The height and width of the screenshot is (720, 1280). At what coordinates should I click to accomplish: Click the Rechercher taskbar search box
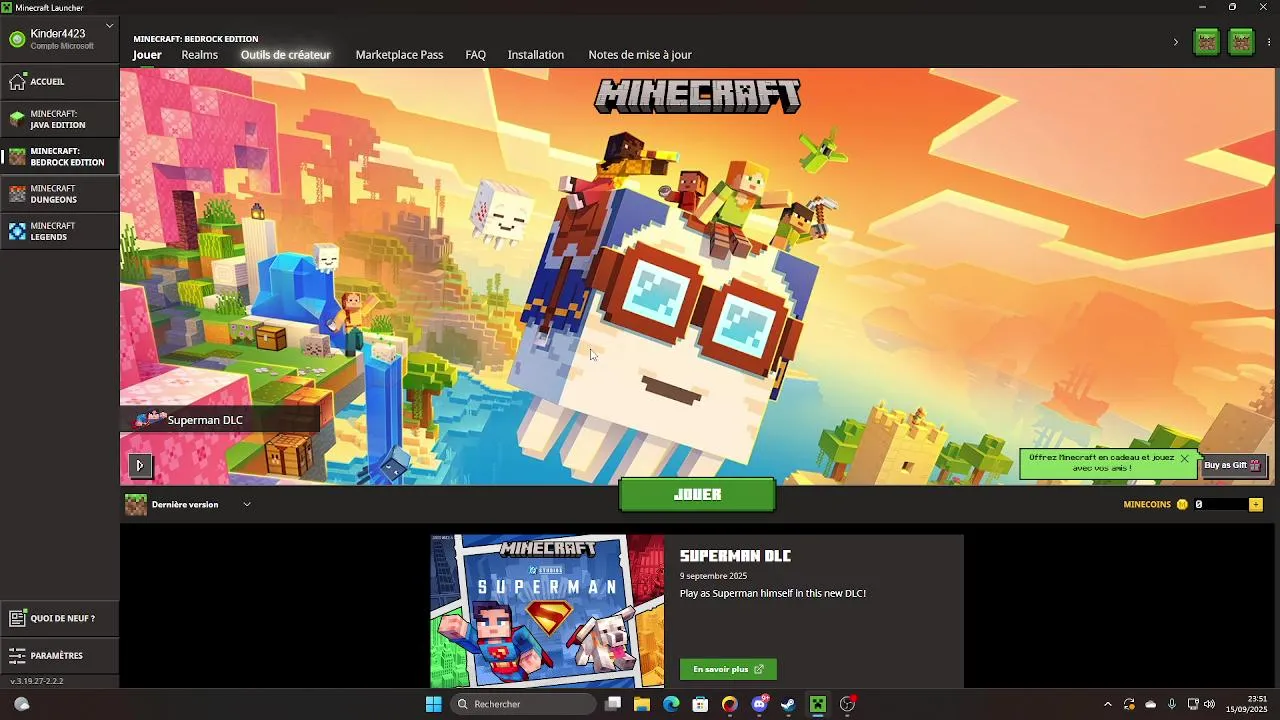tap(523, 704)
